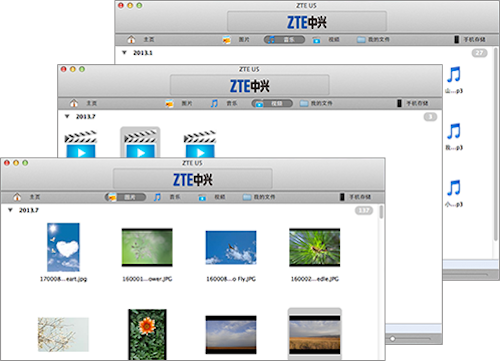Select the leftmost video clip icon
This screenshot has width=500, height=361.
[x=81, y=144]
